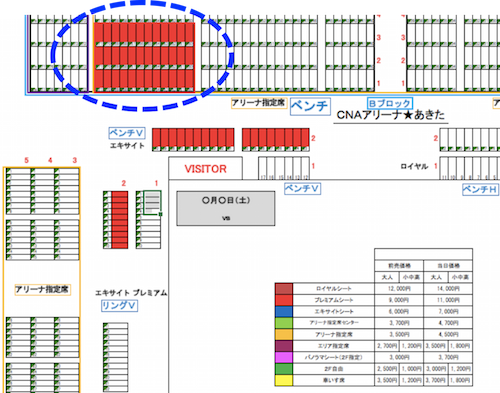500x393 pixels.
Task: Select the エリア指定席 name cell
Action: pos(334,346)
